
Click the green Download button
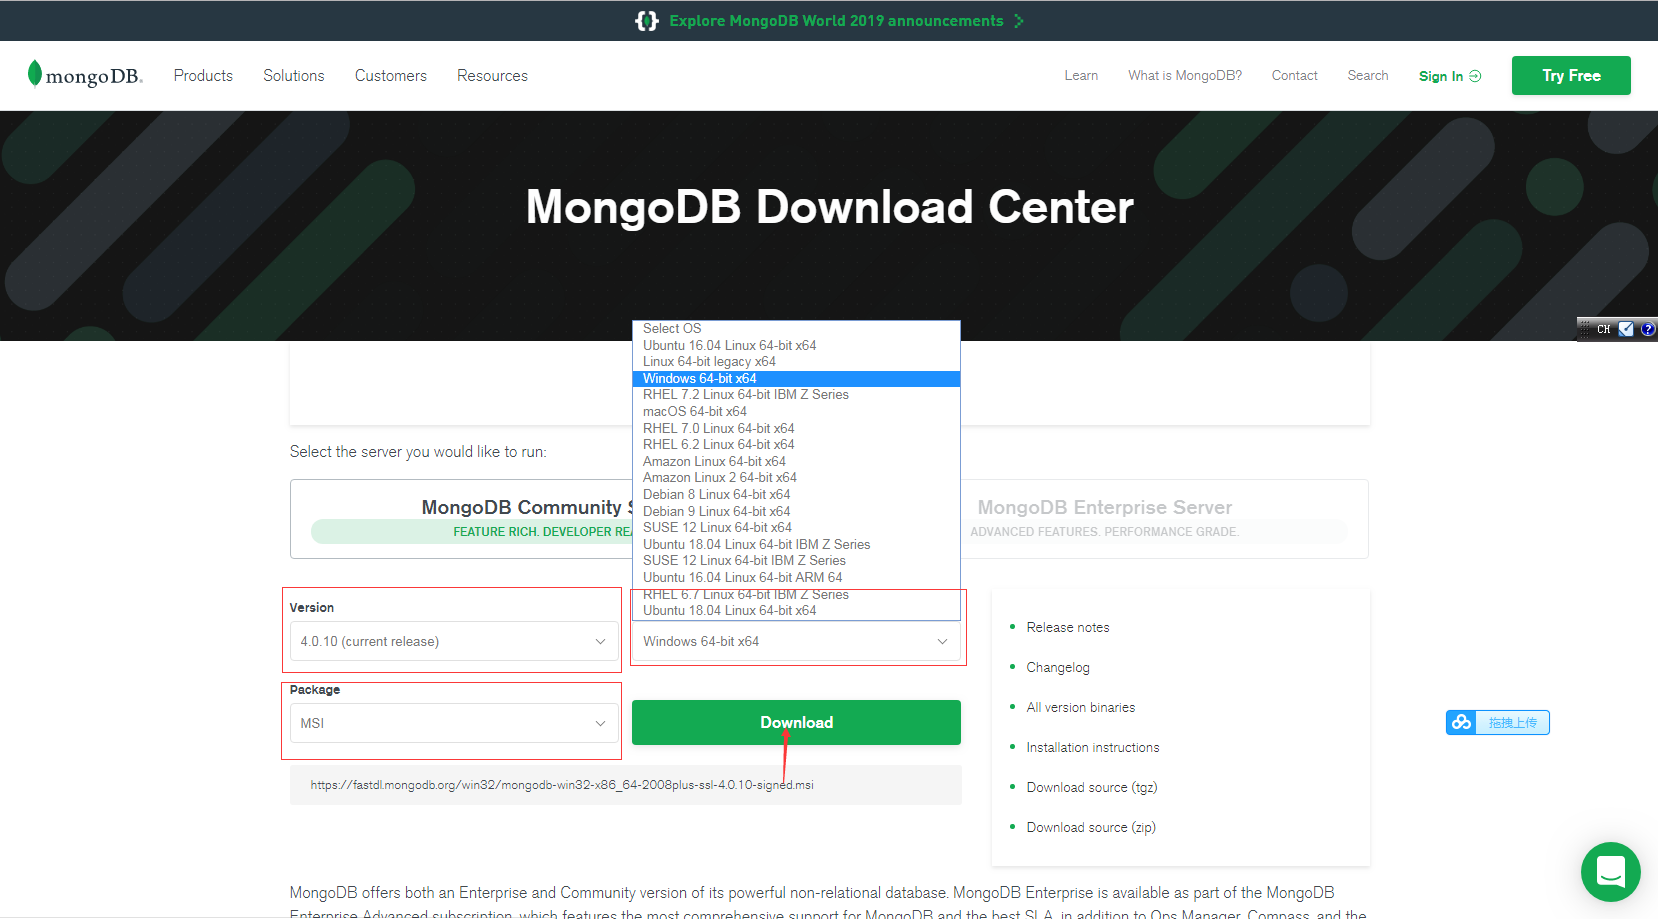(x=796, y=722)
